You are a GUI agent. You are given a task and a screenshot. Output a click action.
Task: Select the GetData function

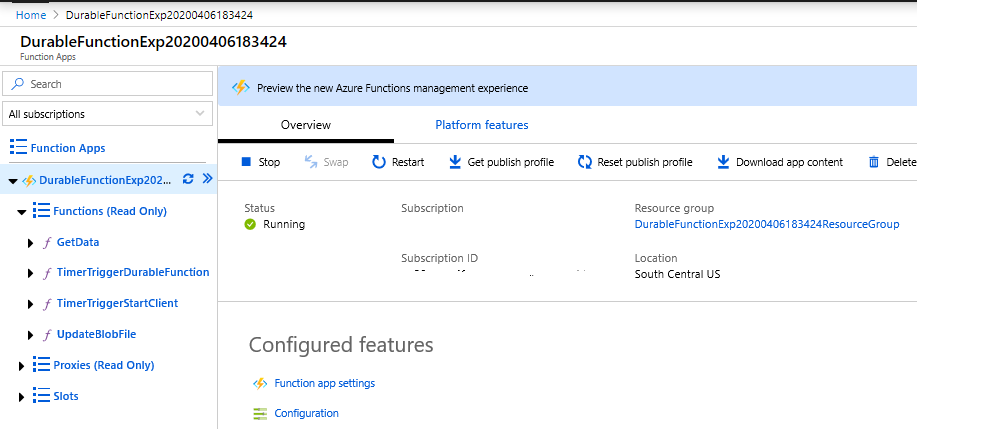[x=78, y=242]
